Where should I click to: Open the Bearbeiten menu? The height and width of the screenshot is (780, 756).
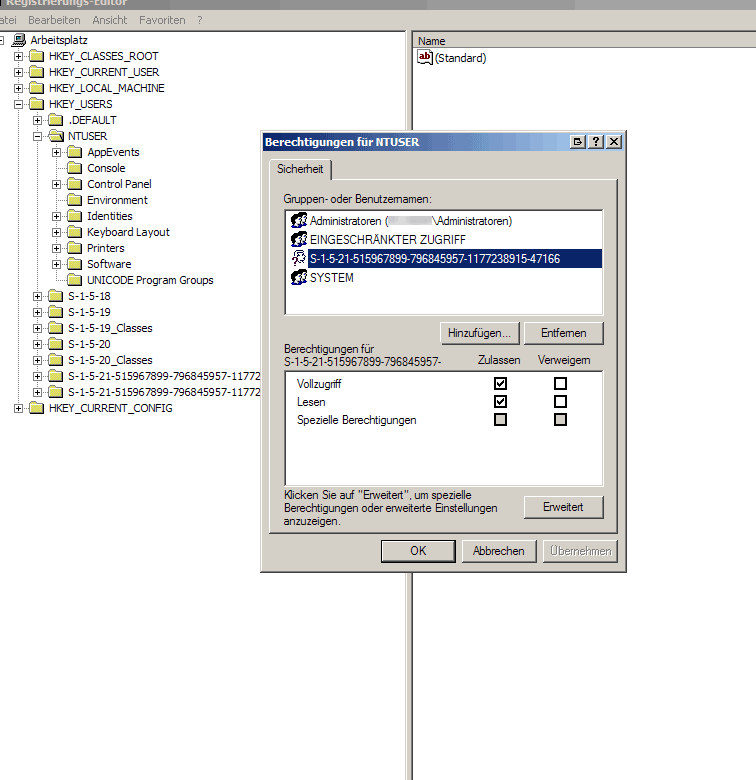[54, 20]
